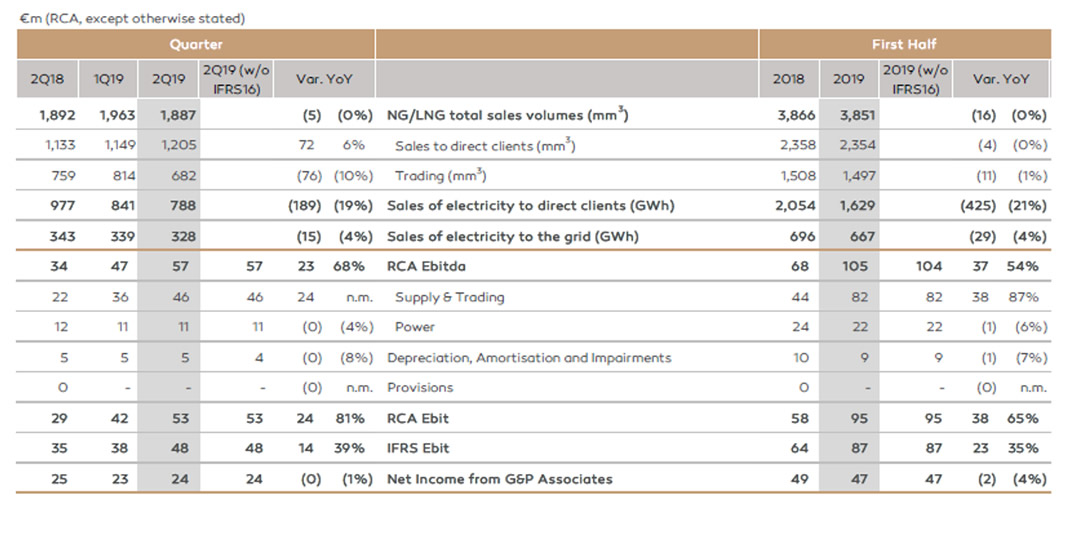
Task: Select the 2019 (w/o IFRS16) column header
Action: [915, 79]
